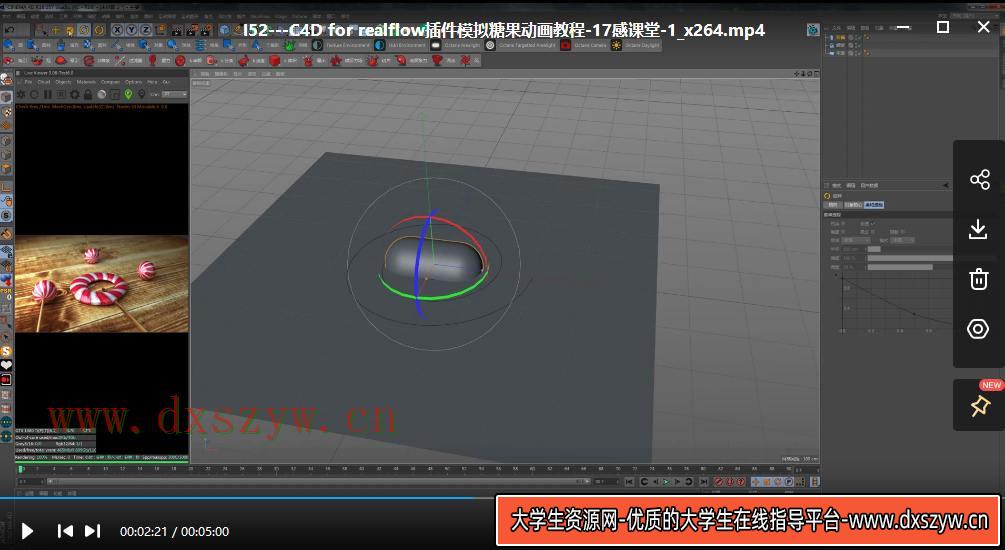Click the blue cube primitive icon
The height and width of the screenshot is (550, 1005).
[x=224, y=30]
